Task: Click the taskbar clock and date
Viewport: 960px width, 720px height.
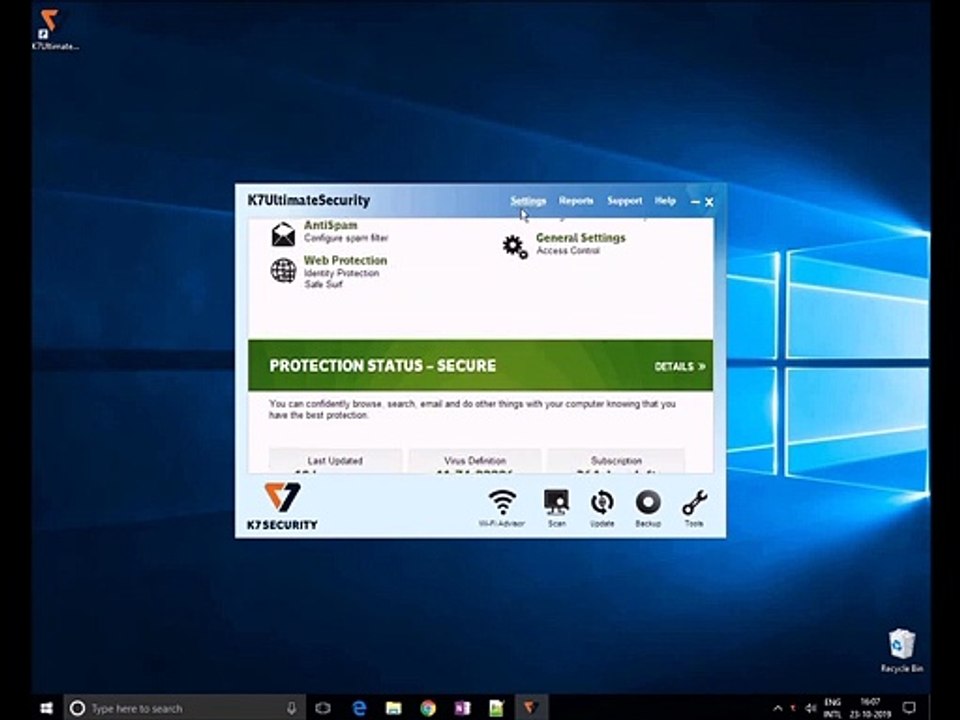Action: pyautogui.click(x=870, y=708)
